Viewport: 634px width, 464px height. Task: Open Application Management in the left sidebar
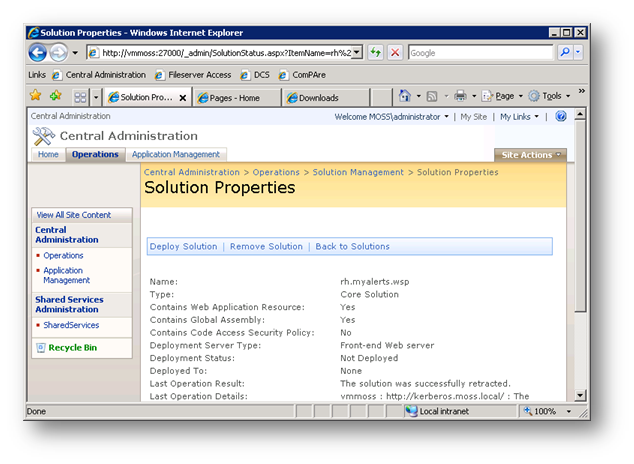point(66,275)
